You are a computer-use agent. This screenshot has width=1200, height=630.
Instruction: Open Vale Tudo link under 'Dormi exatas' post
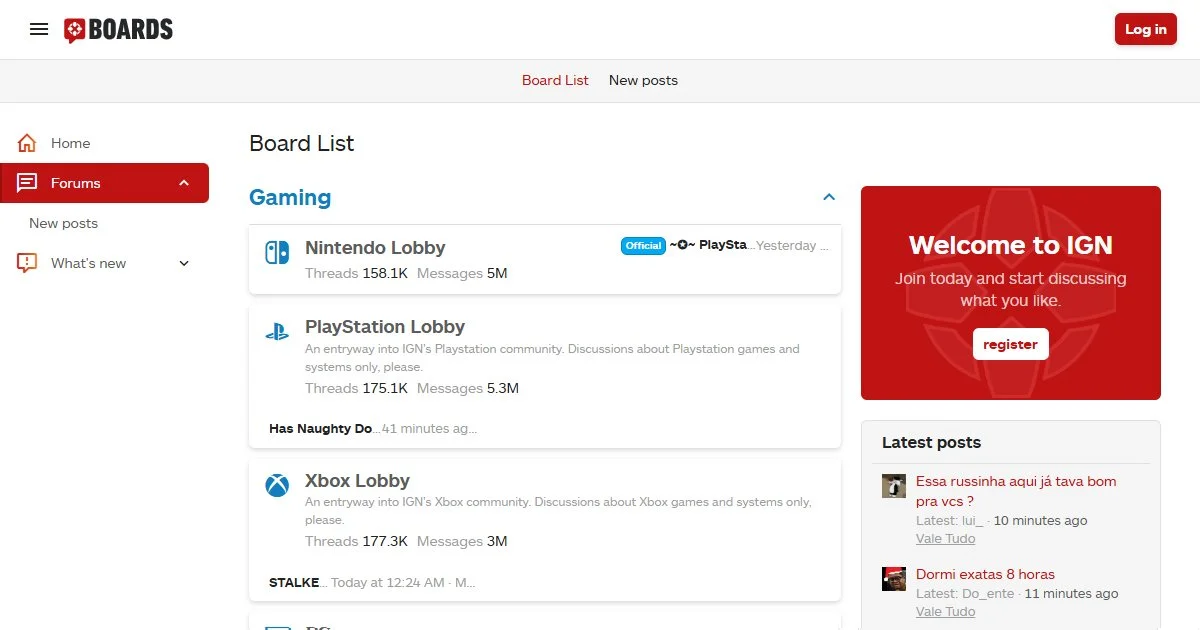point(945,612)
